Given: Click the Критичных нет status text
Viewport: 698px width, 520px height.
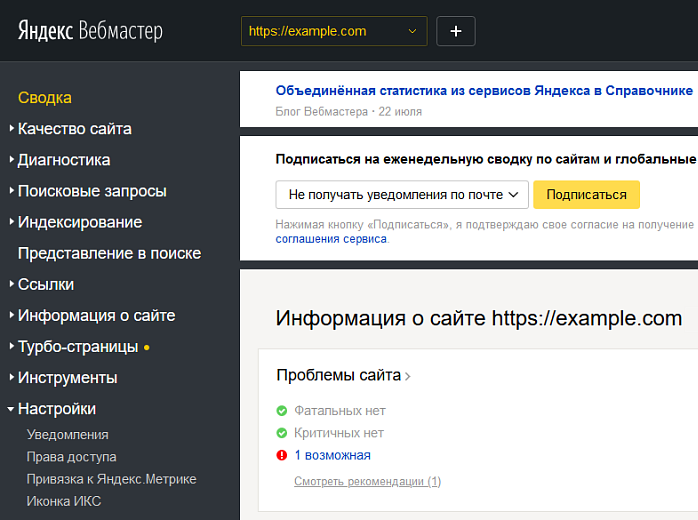Looking at the screenshot, I should click(x=339, y=433).
